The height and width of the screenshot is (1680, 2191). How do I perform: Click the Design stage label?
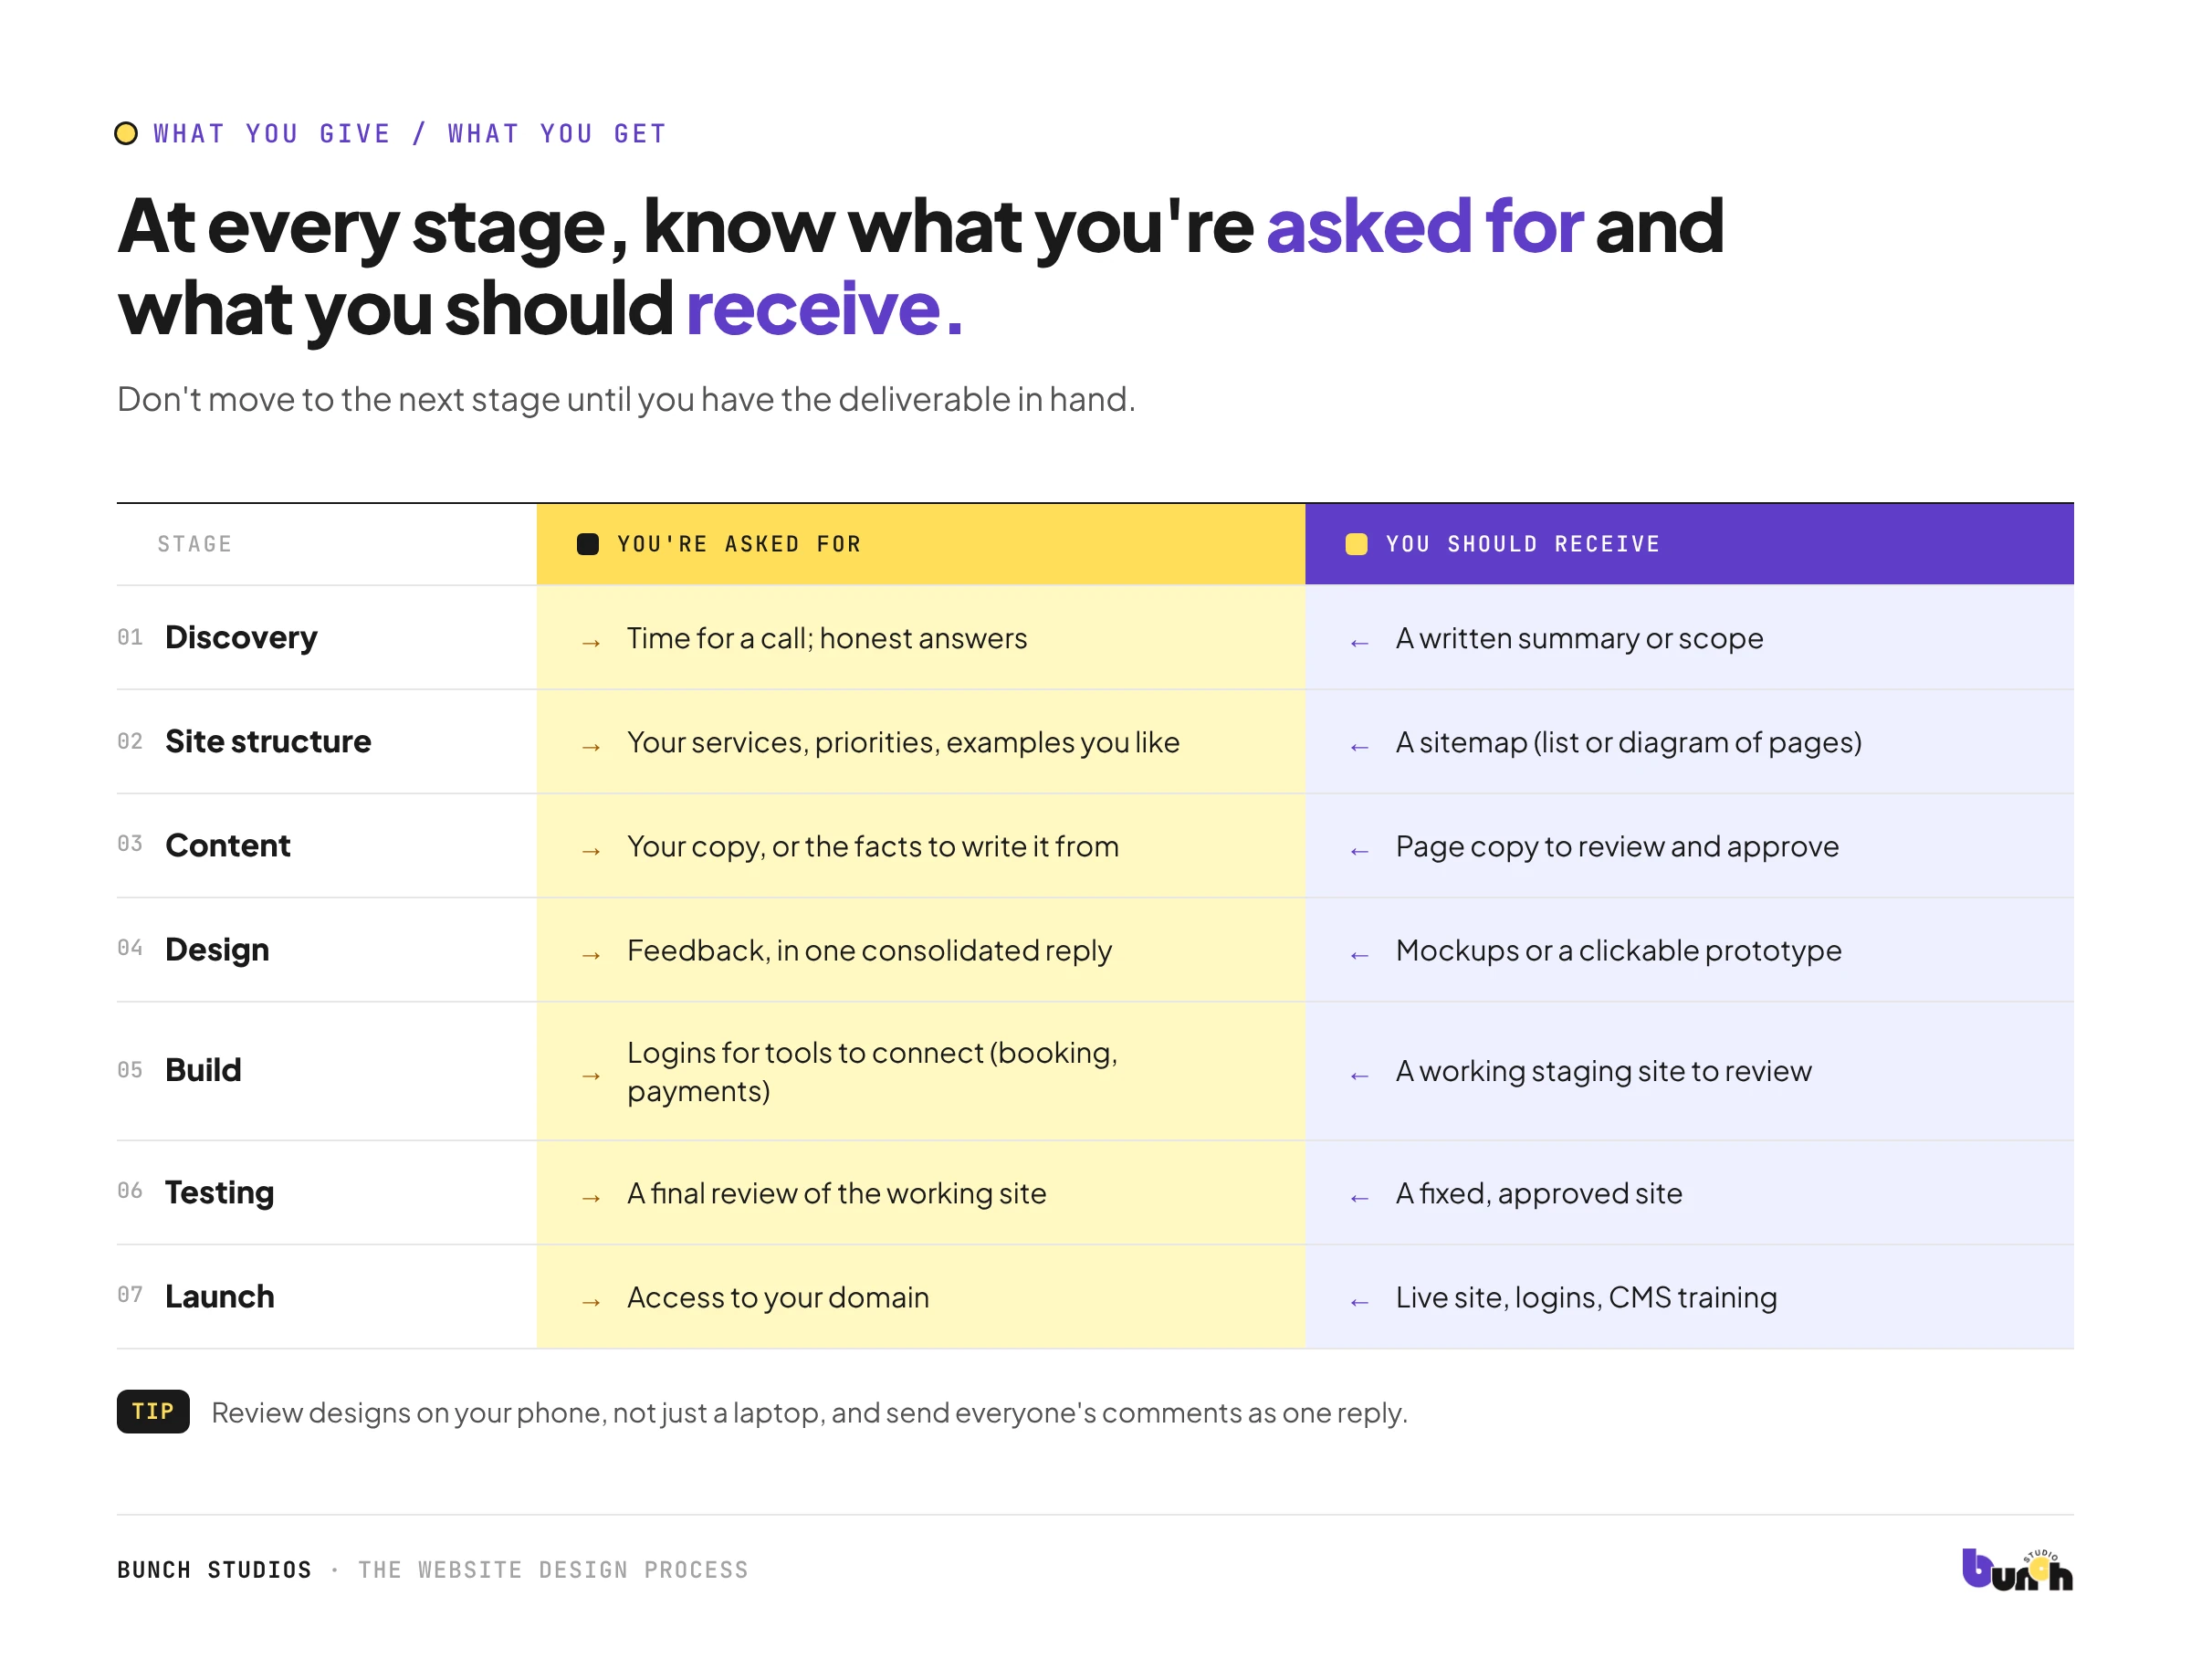[x=217, y=949]
